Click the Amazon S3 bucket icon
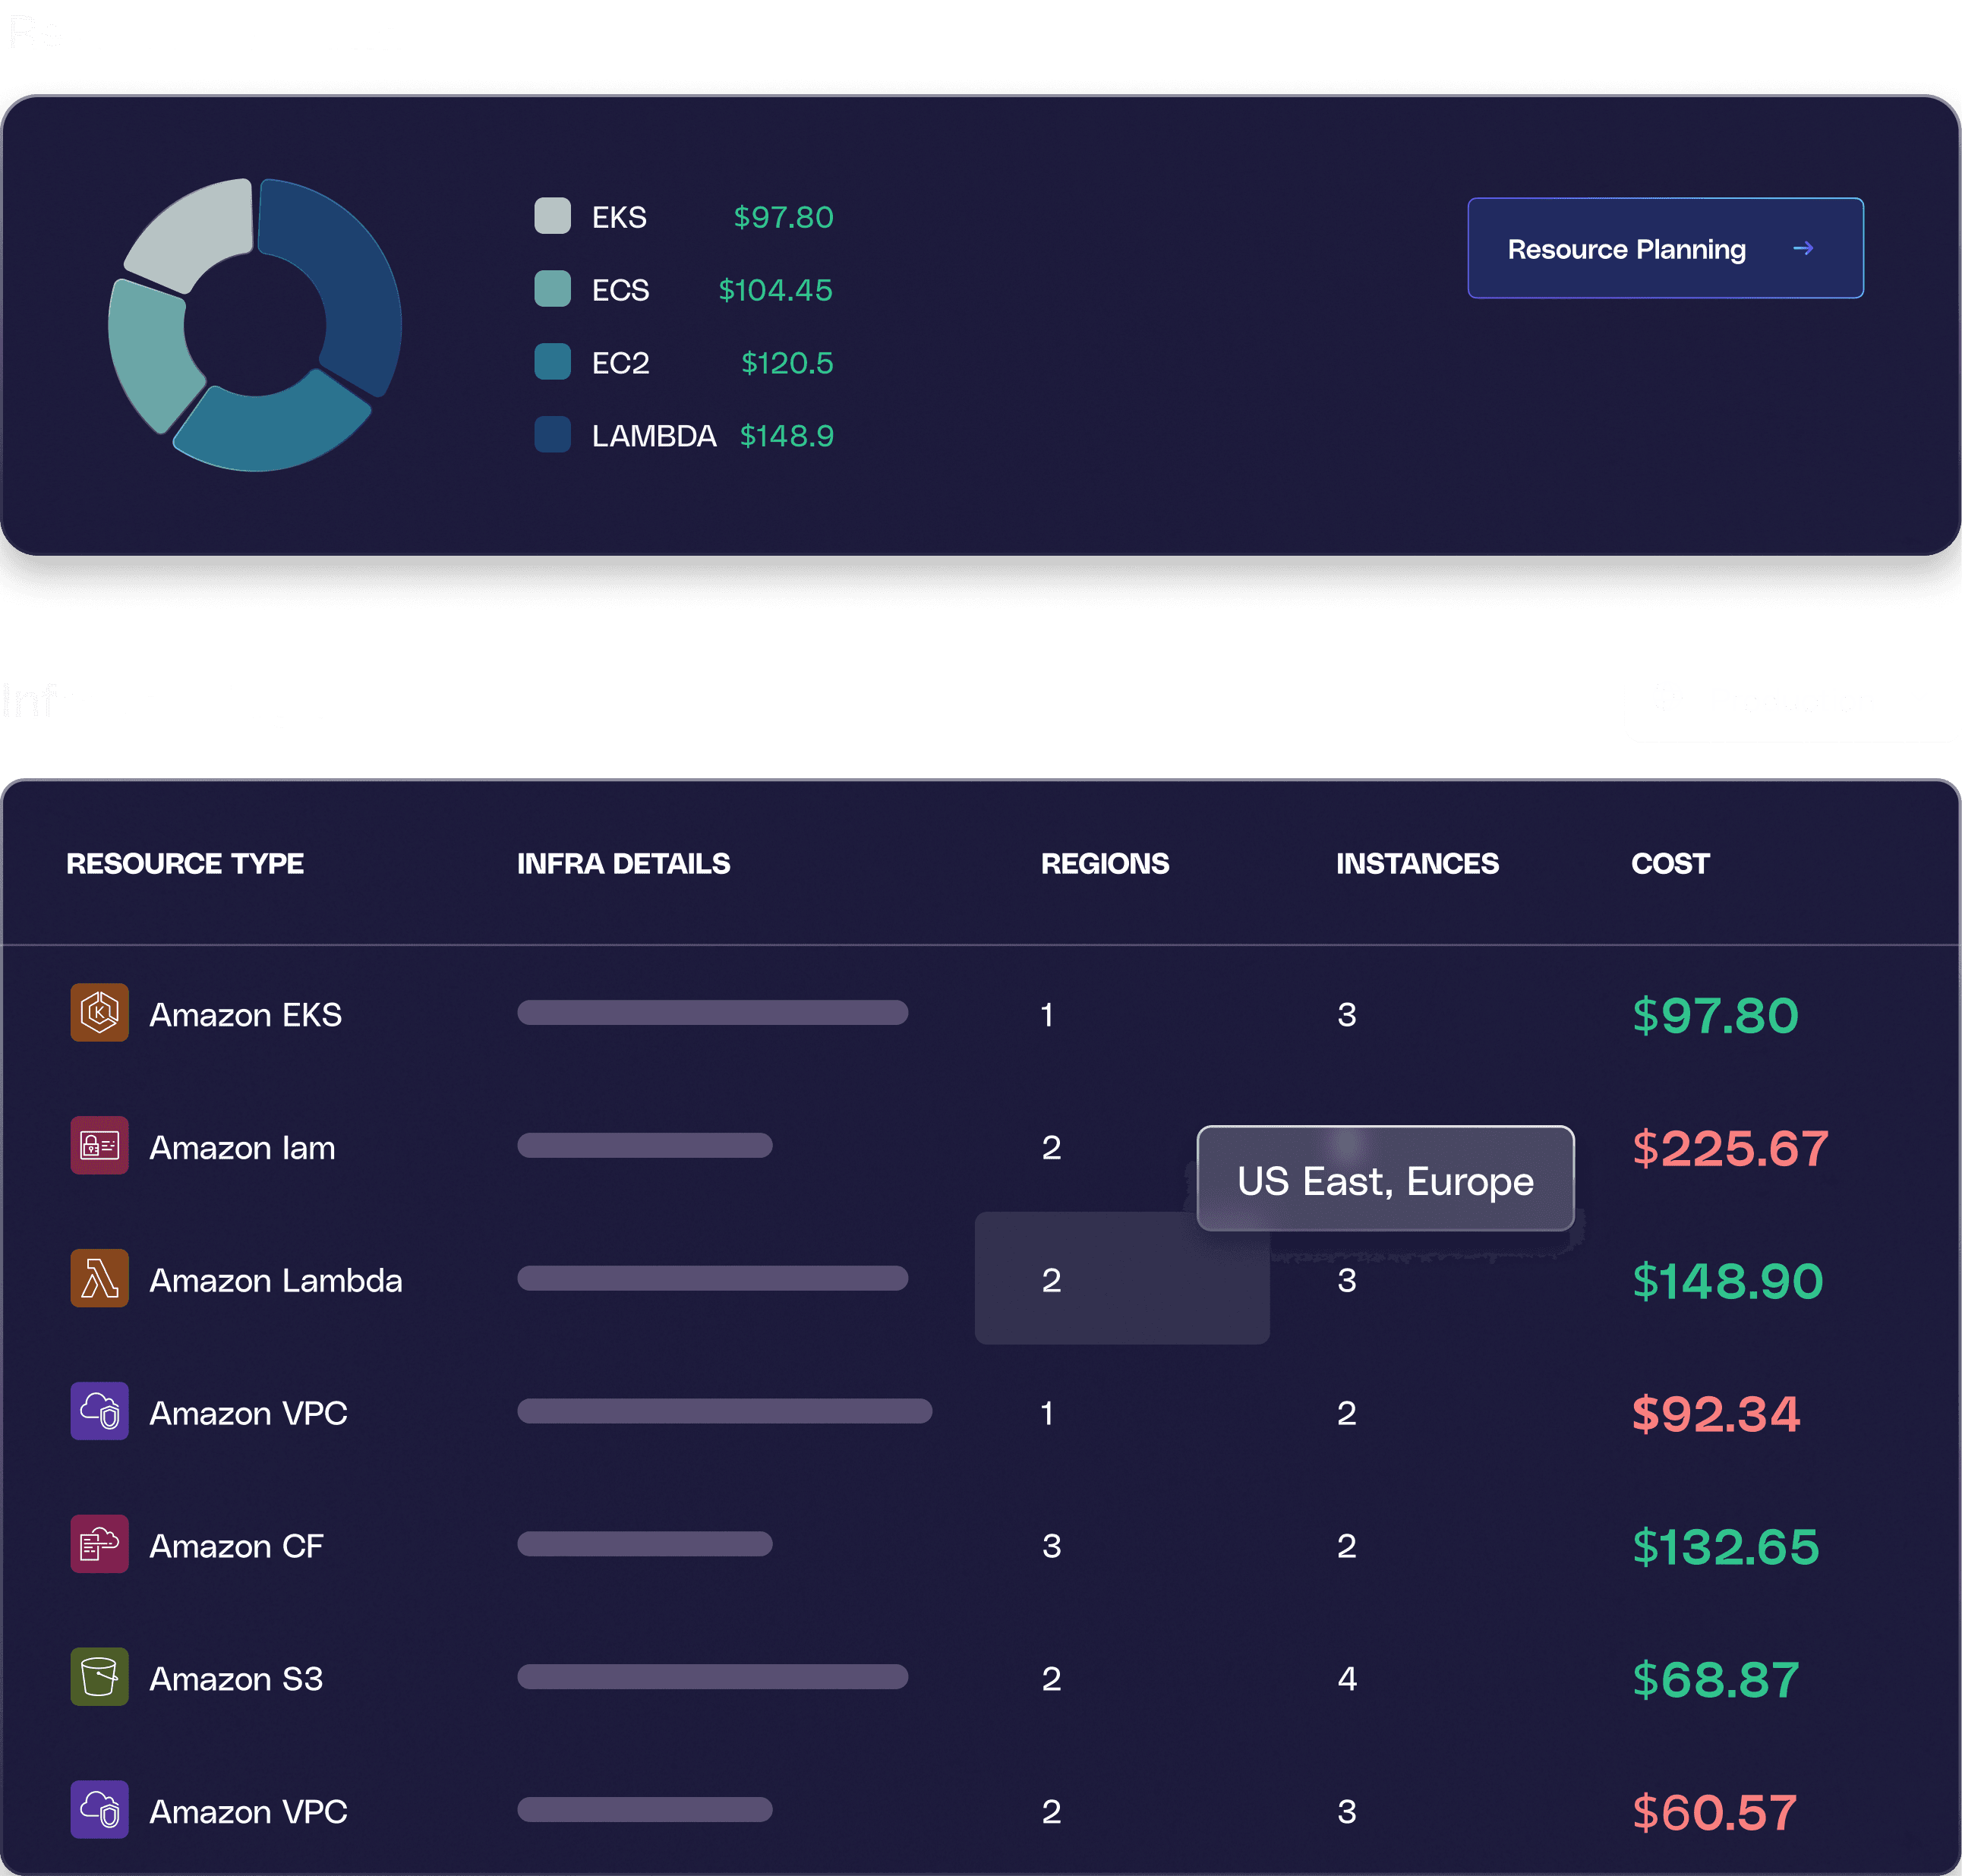 99,1677
